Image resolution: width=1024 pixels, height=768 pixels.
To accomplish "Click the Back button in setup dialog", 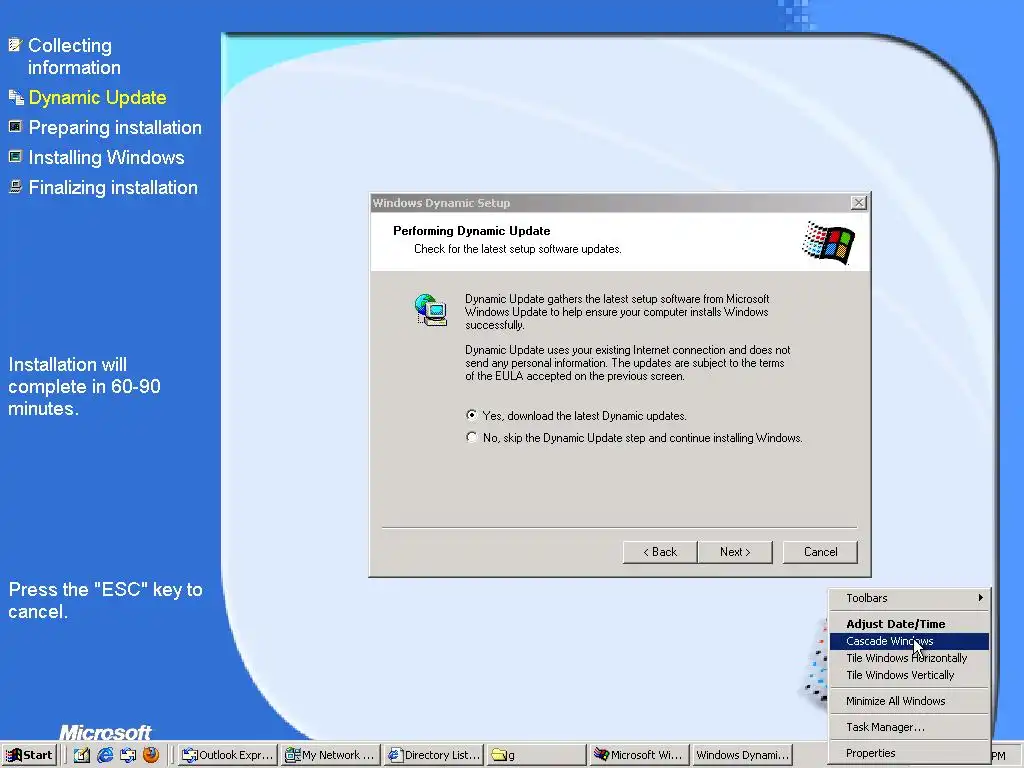I will [660, 552].
